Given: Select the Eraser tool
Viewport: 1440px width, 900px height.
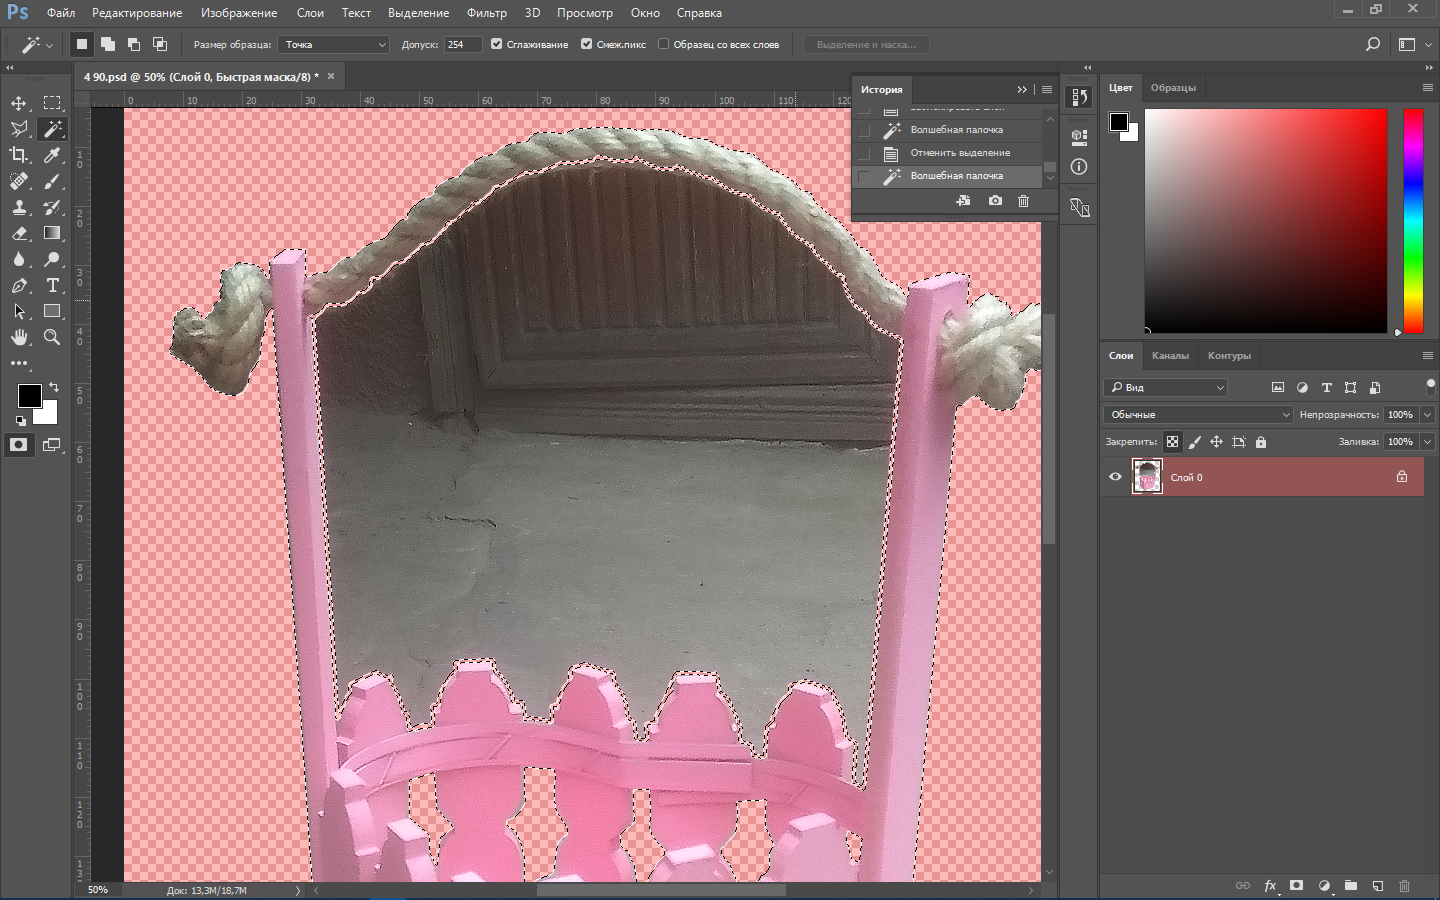Looking at the screenshot, I should [19, 233].
